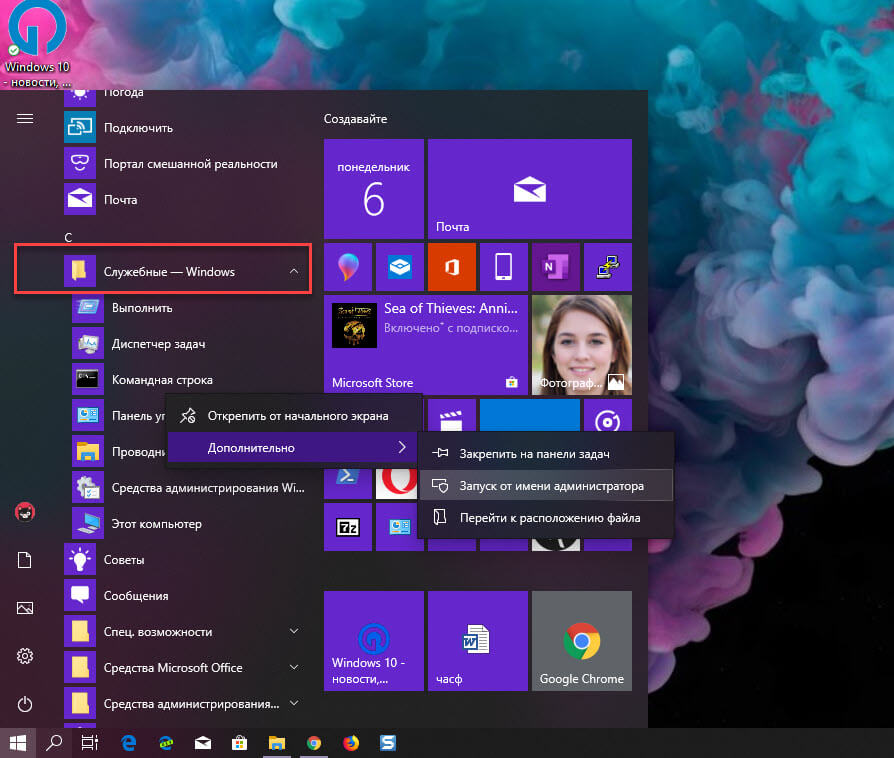Open the Microsoft Store Sea of Thieves tile
Viewport: 894px width, 758px height.
click(426, 344)
